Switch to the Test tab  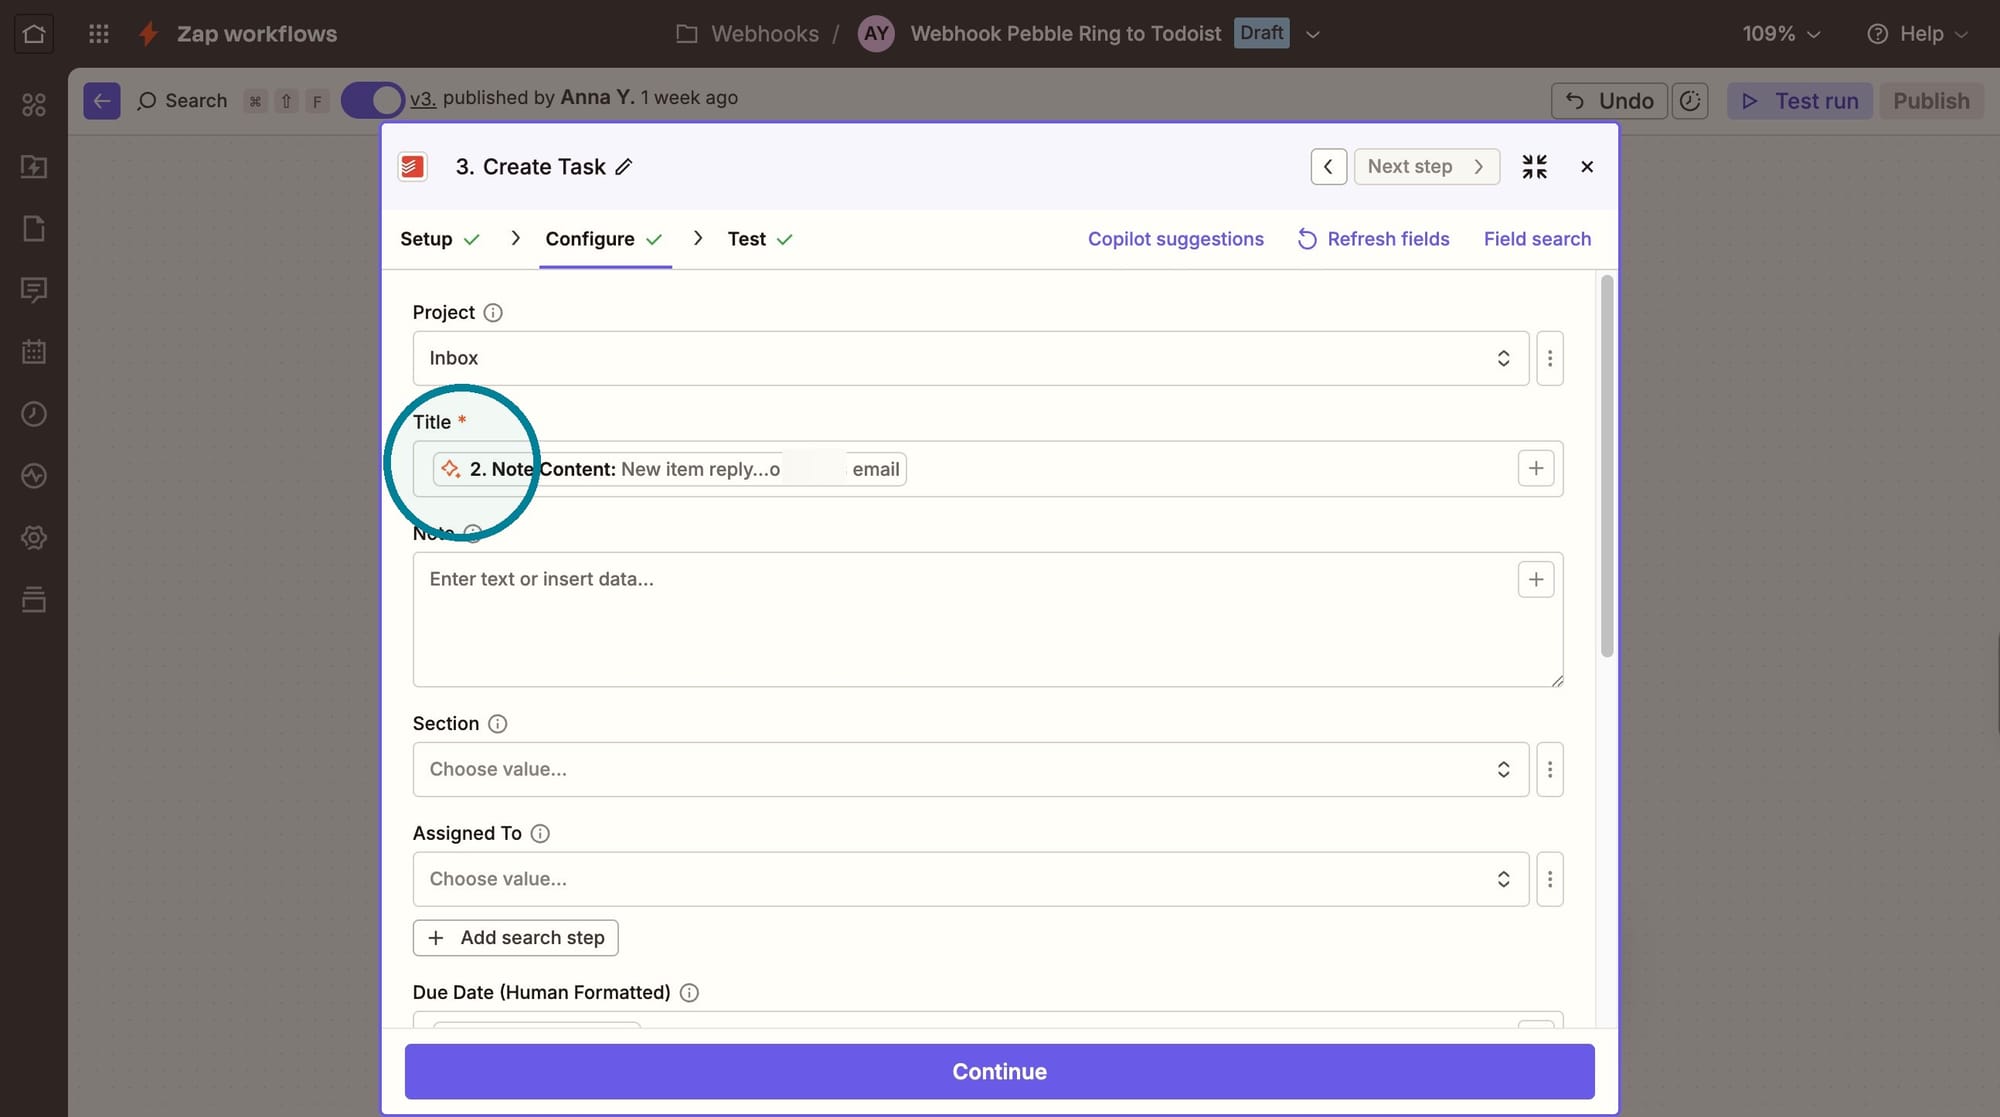(760, 239)
